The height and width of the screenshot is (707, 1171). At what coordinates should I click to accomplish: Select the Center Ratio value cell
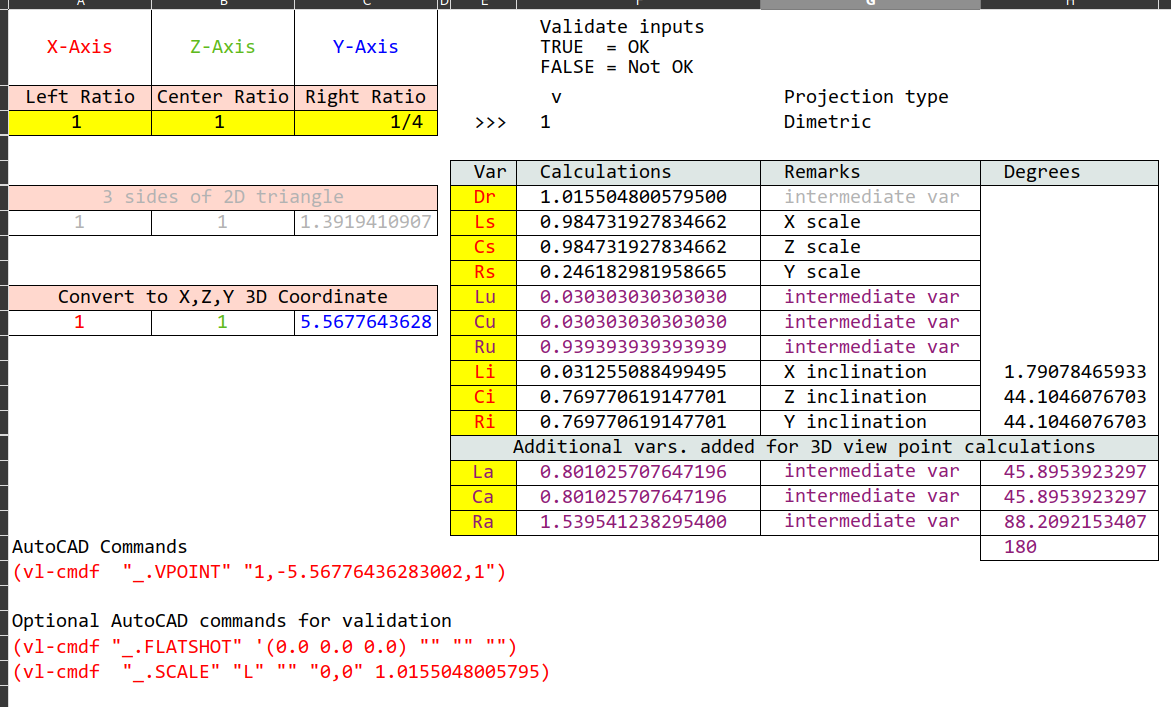coord(223,122)
